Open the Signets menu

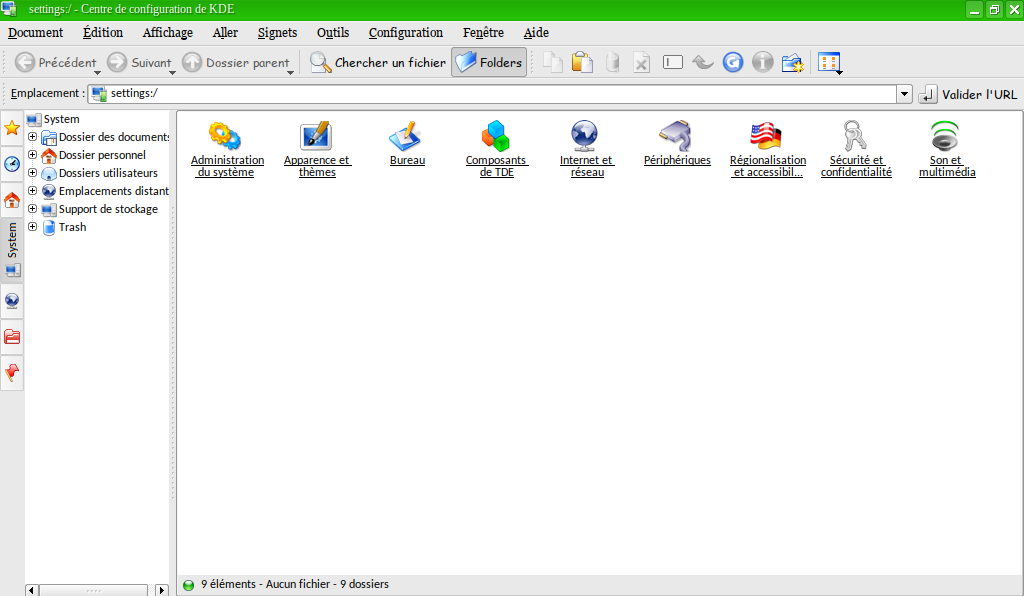[x=277, y=33]
